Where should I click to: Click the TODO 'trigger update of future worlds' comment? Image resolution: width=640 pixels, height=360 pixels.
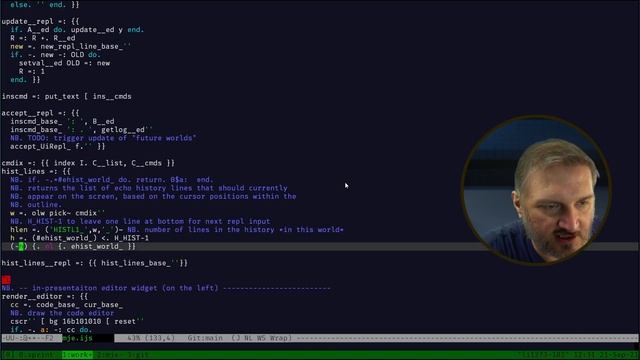click(103, 138)
